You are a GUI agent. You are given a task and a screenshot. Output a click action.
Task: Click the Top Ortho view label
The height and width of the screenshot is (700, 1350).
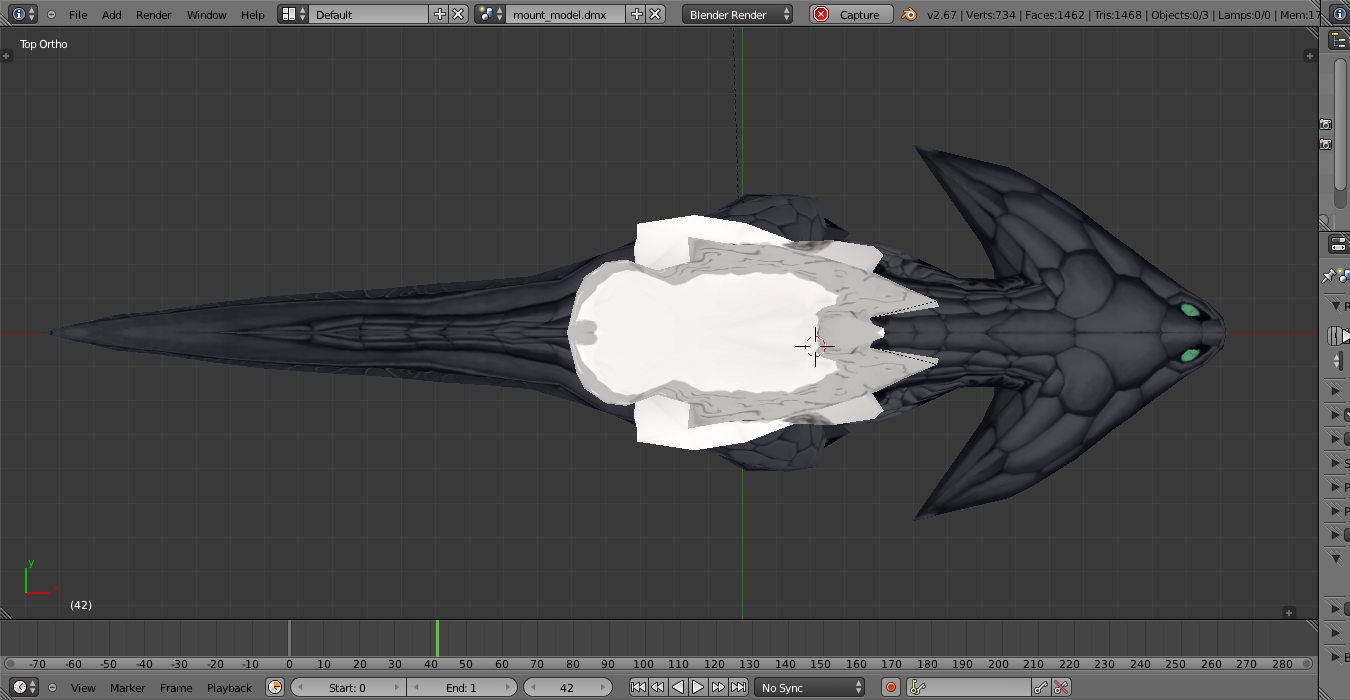coord(44,44)
